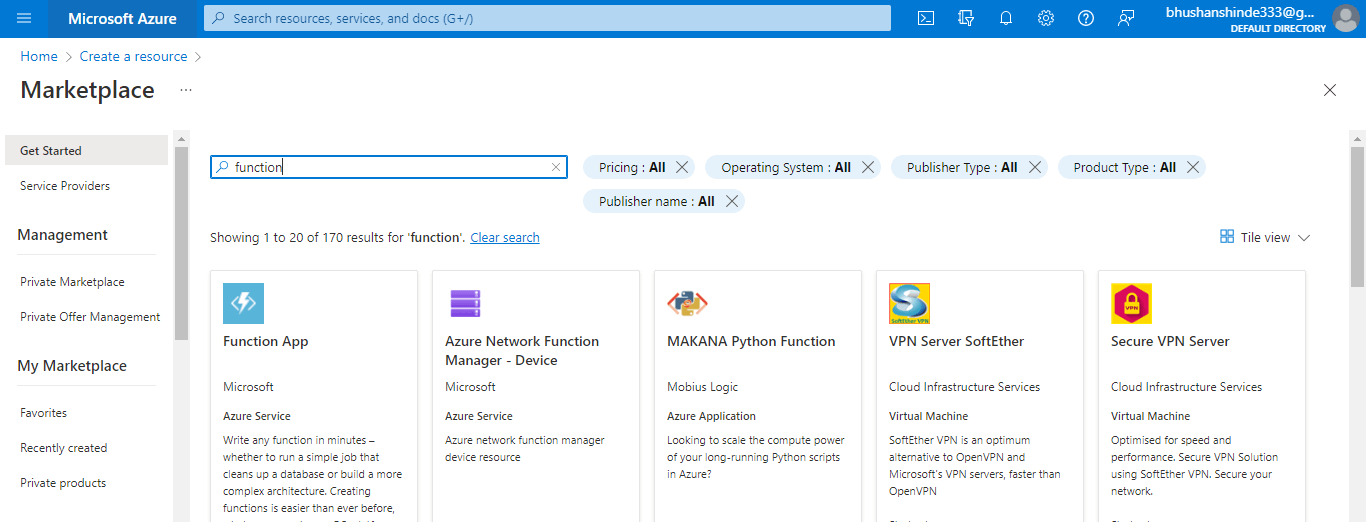Click the Feedback icon in header

(x=1126, y=18)
